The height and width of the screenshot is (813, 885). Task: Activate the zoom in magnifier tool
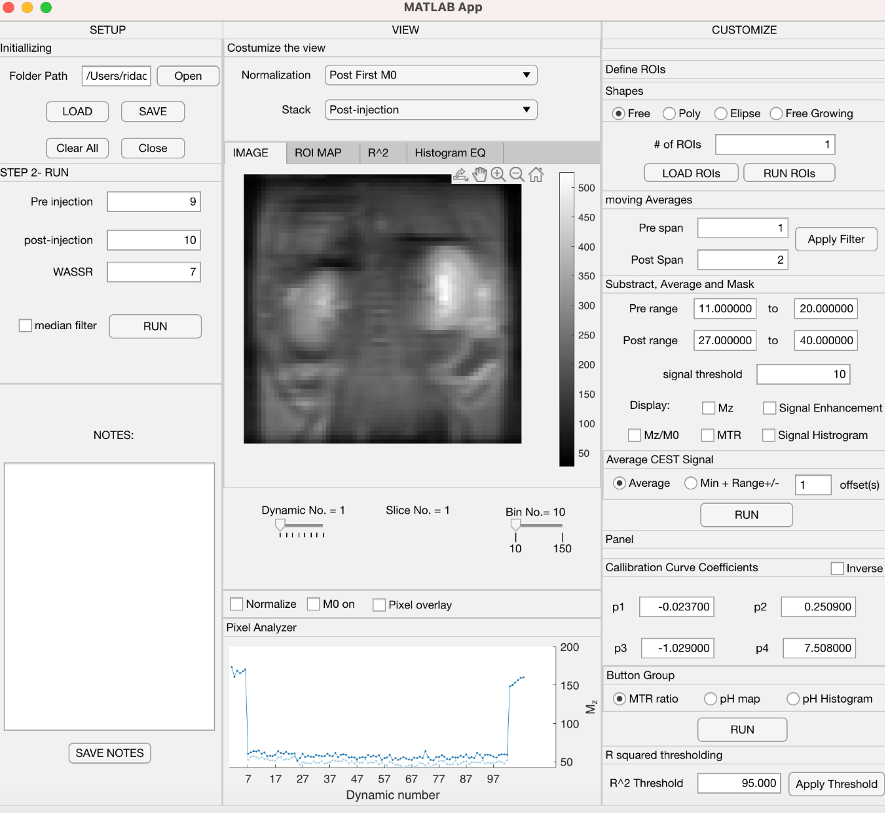498,174
